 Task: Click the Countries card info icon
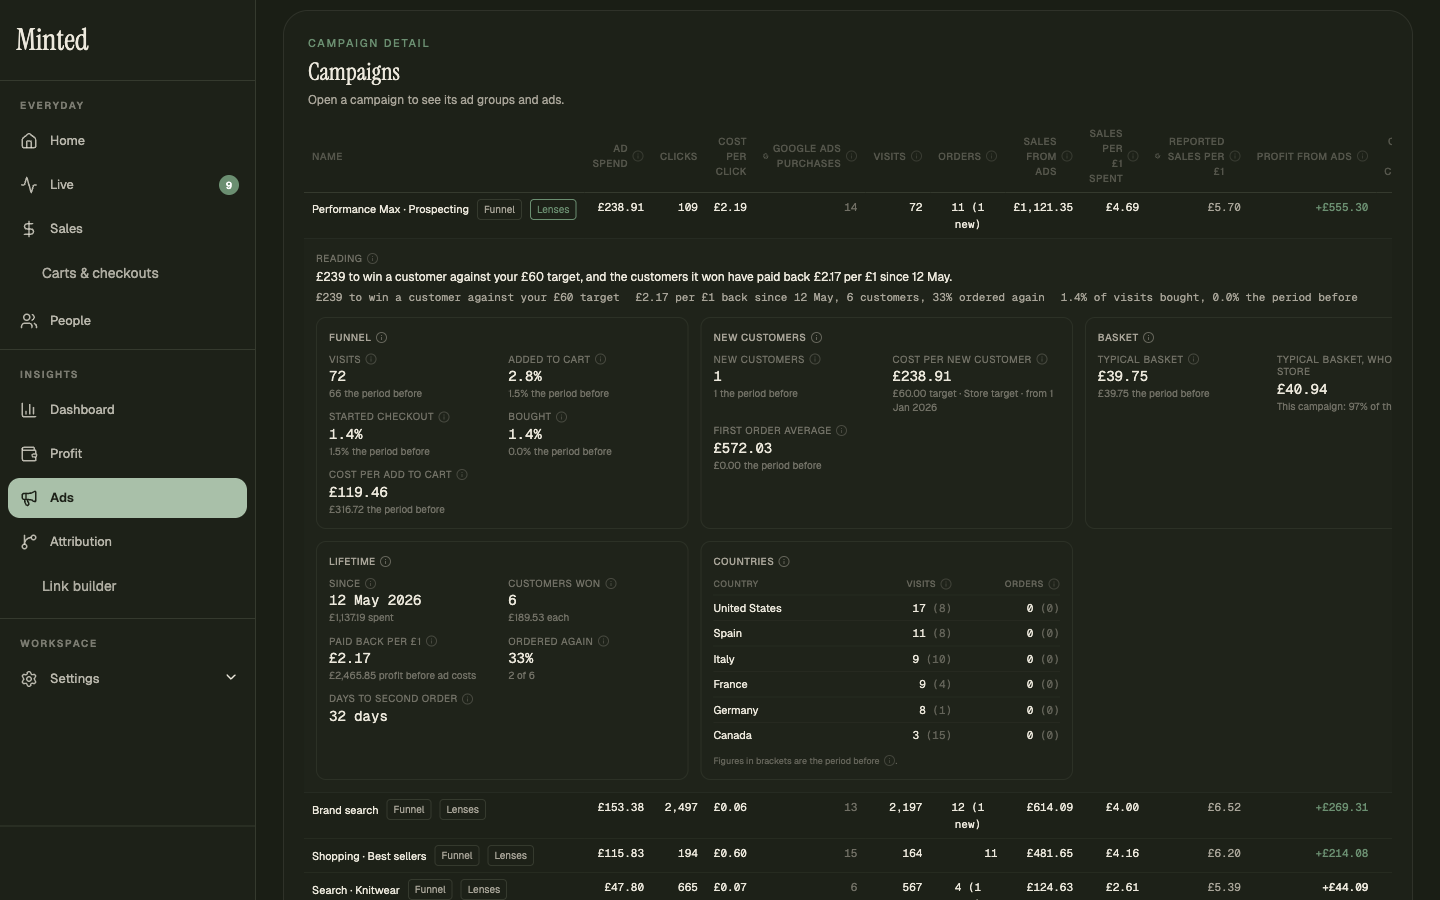[x=784, y=562]
